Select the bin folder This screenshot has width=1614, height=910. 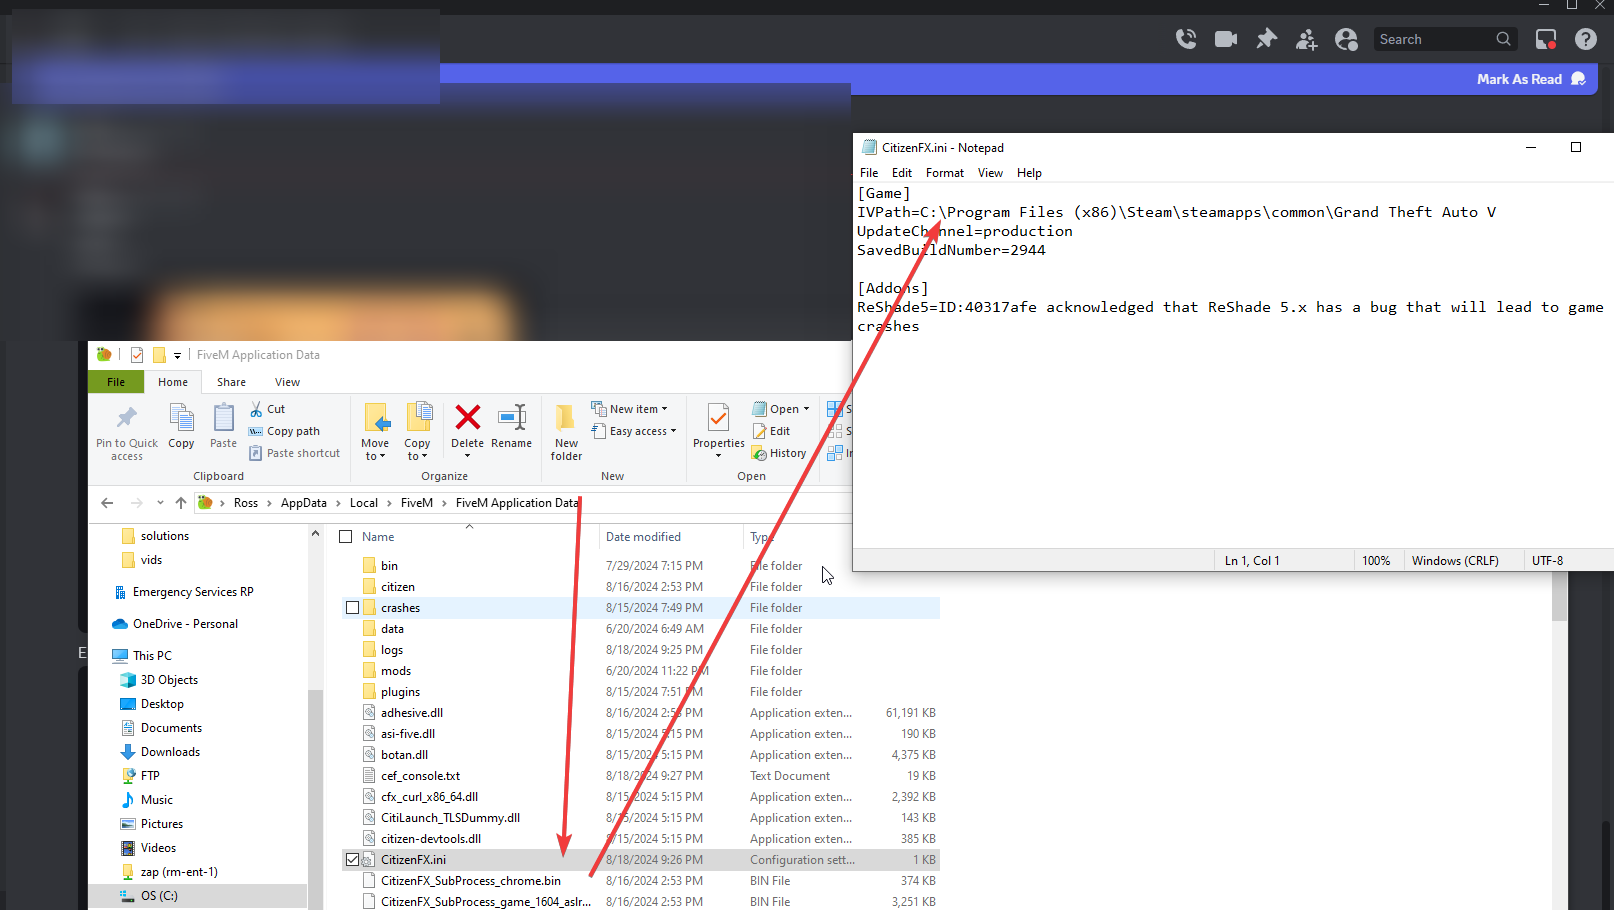coord(389,566)
